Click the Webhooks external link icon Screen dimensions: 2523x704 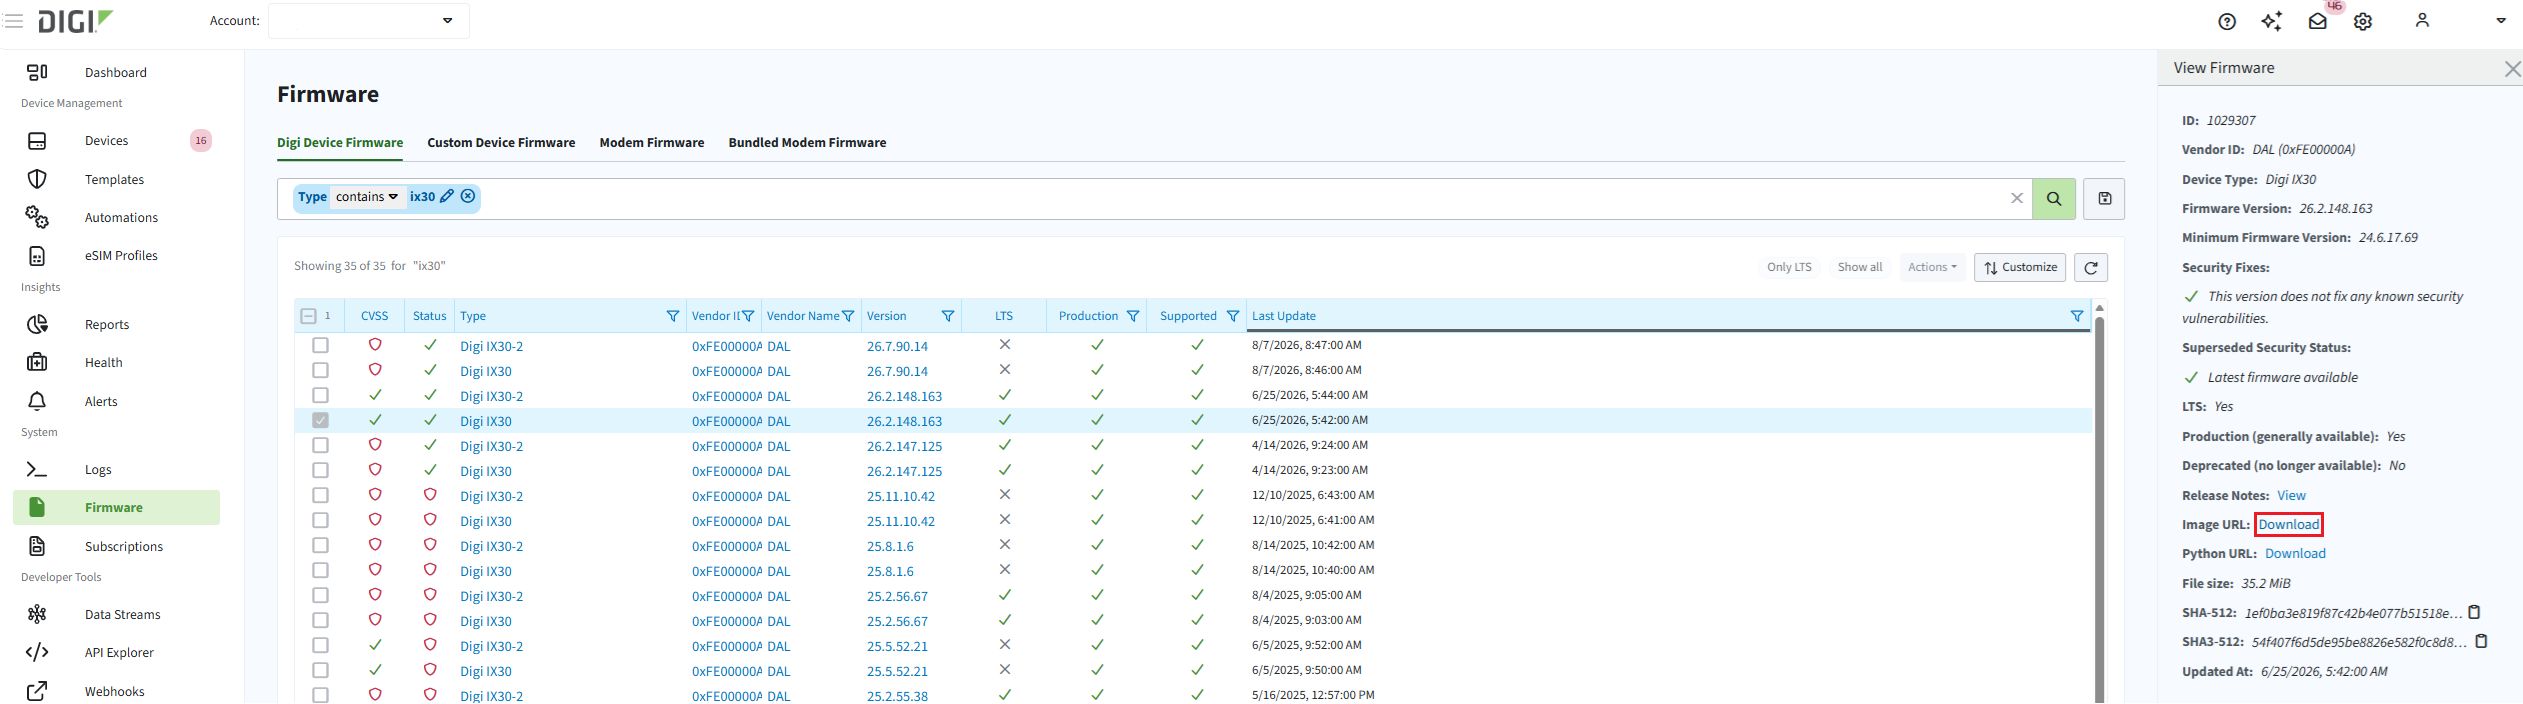click(37, 691)
